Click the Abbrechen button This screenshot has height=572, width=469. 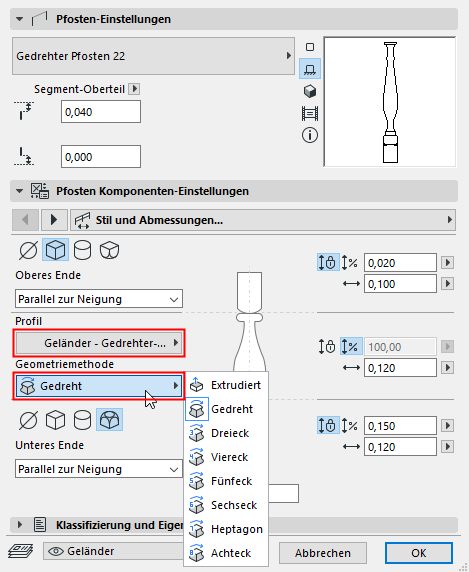(323, 553)
